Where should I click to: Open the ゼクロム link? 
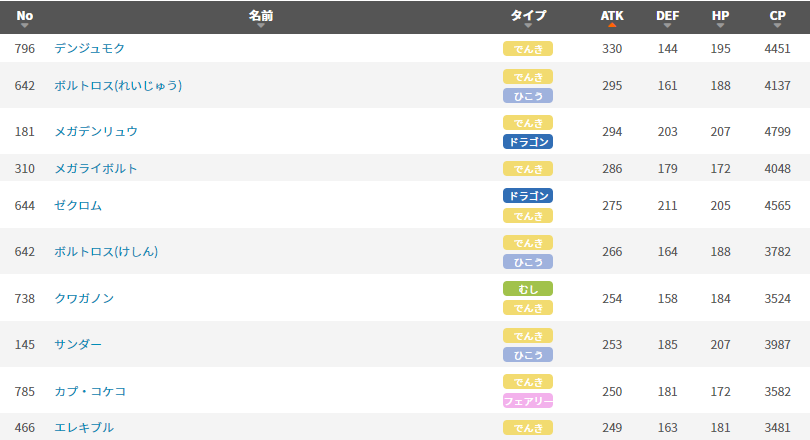point(78,206)
